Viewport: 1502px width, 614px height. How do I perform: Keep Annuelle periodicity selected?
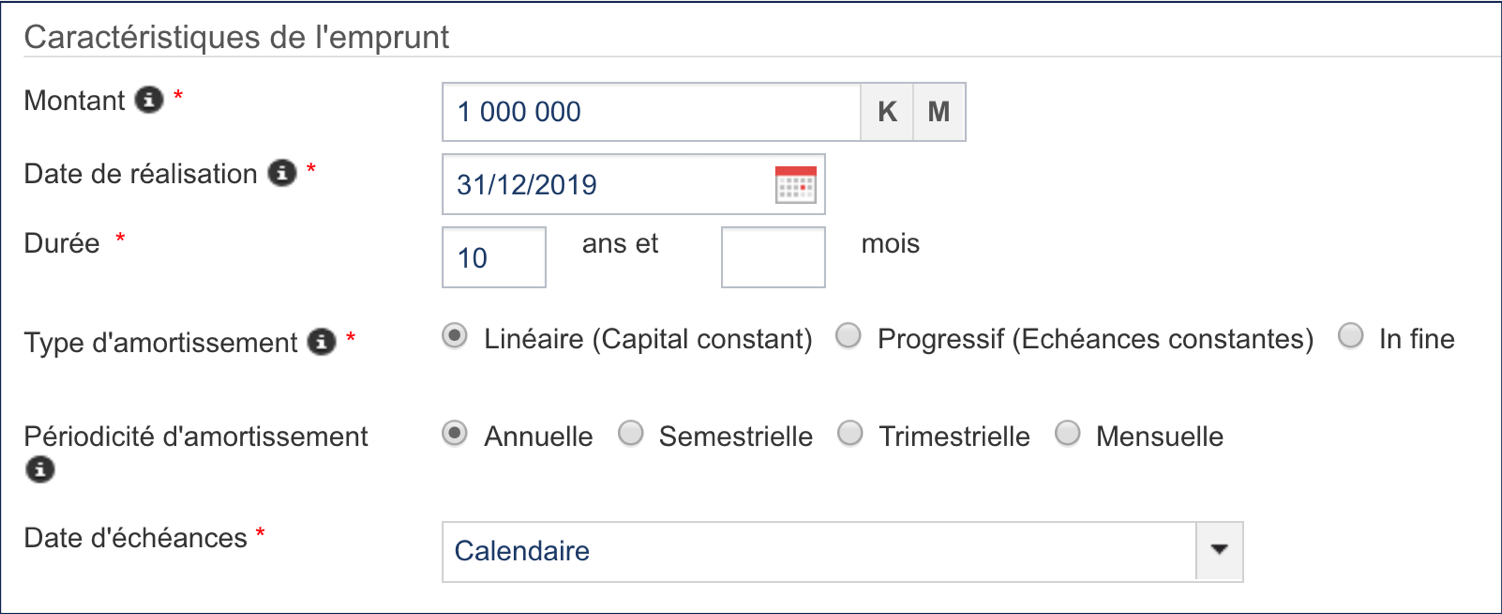click(x=457, y=433)
